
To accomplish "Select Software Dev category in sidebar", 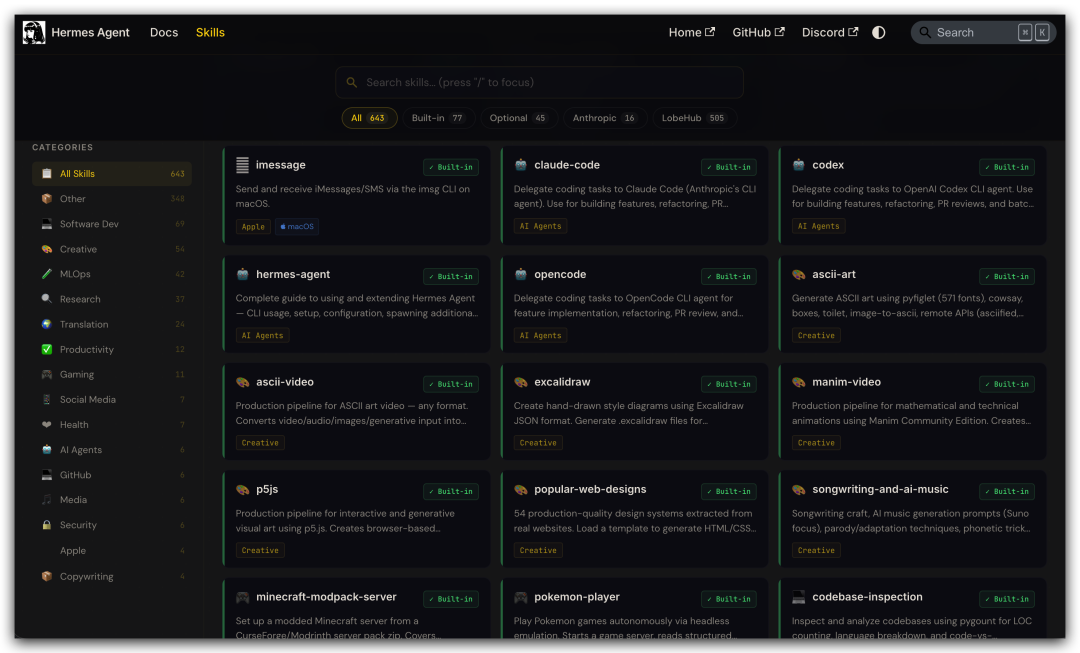I will 89,224.
